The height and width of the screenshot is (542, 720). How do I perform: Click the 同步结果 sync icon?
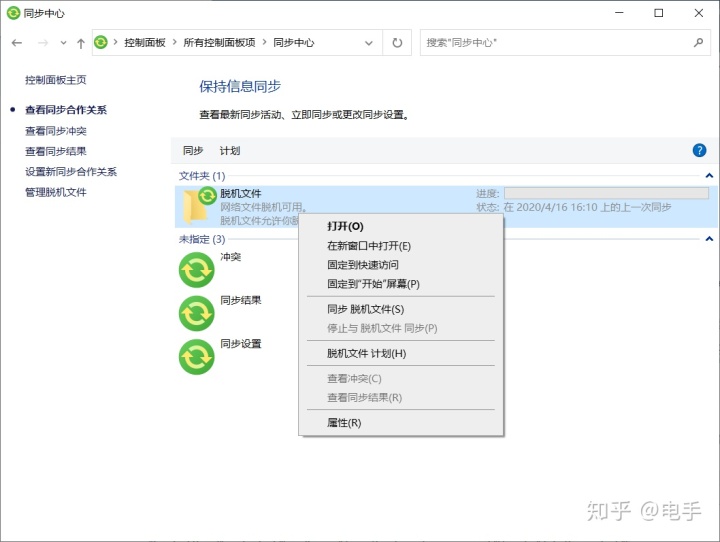pos(197,314)
